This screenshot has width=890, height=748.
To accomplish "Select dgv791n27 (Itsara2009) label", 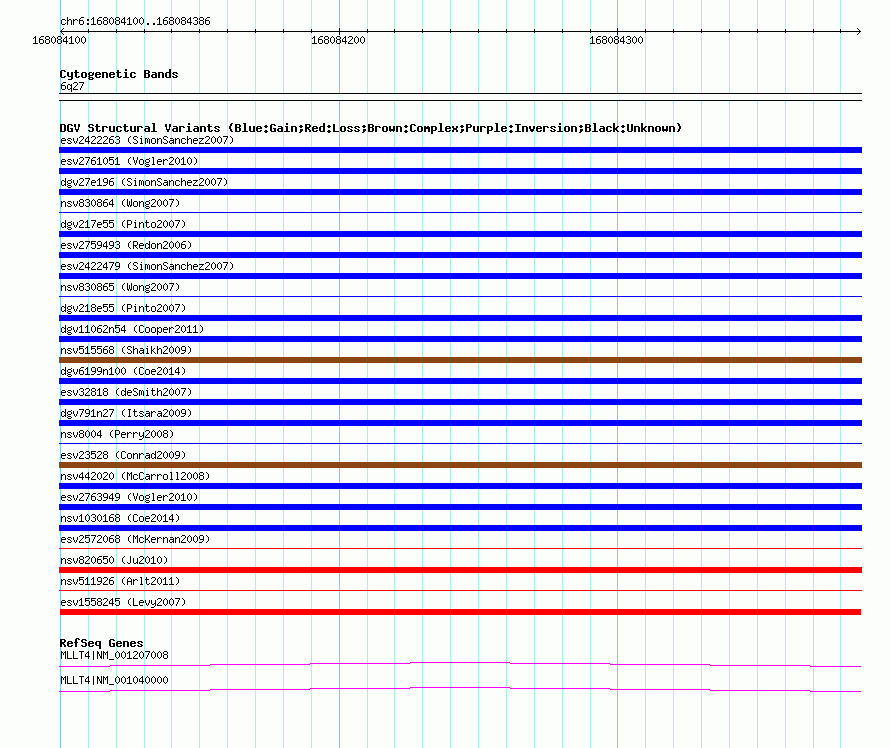I will [126, 413].
